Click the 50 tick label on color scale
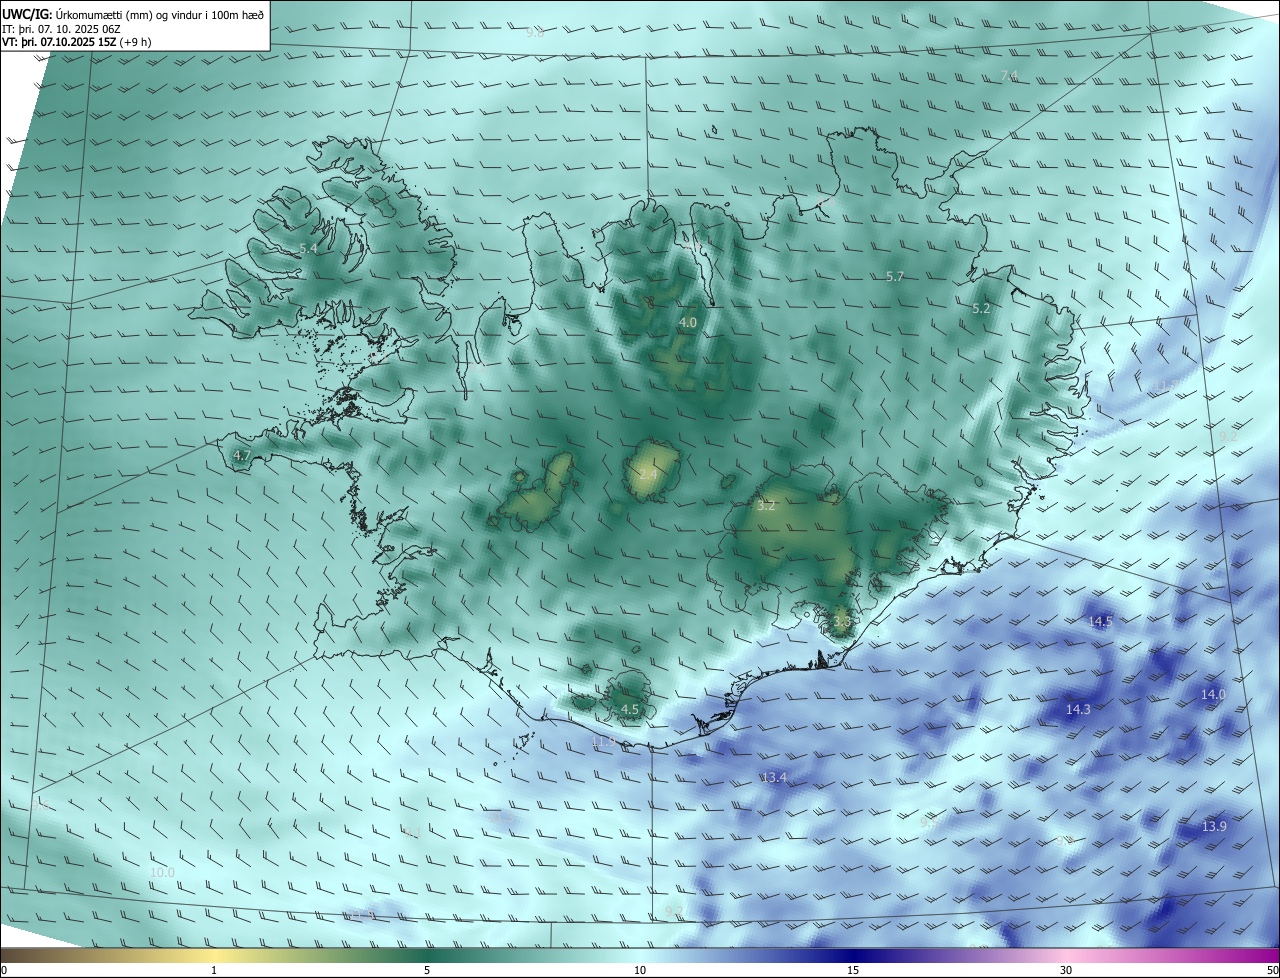Viewport: 1280px width, 978px height. click(x=1272, y=970)
